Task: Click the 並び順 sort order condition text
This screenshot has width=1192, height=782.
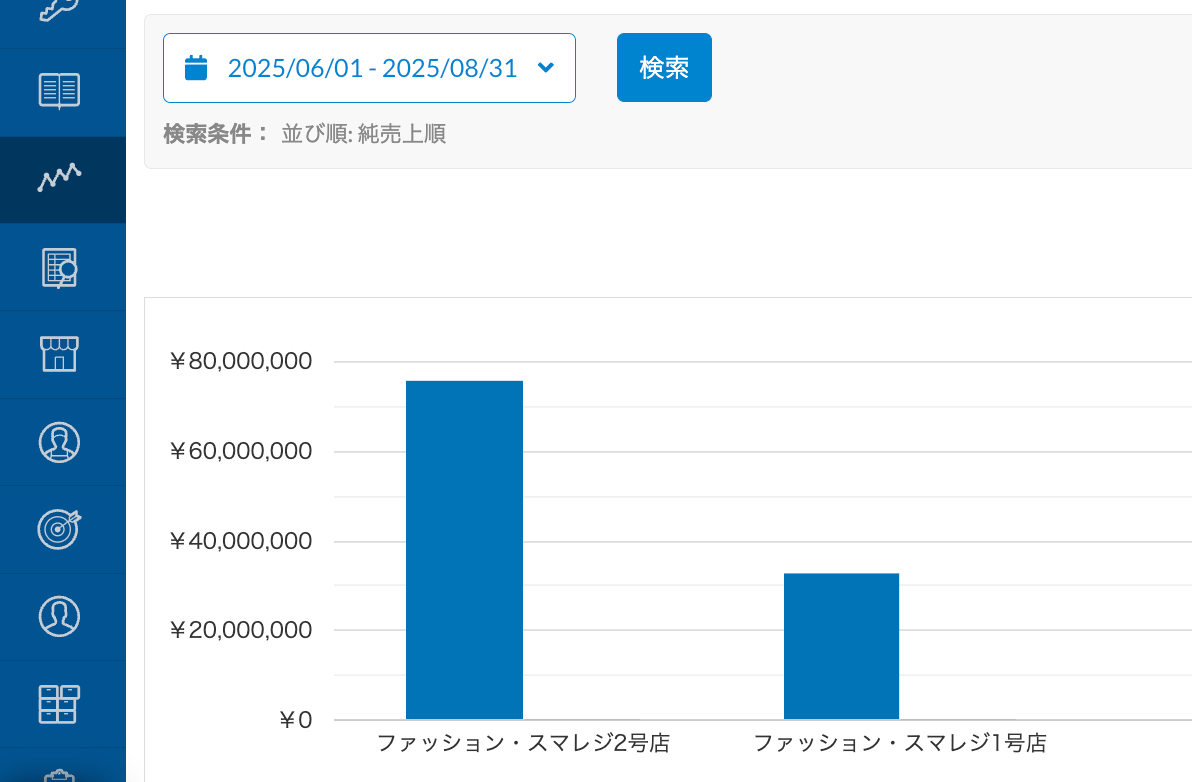Action: click(x=363, y=134)
